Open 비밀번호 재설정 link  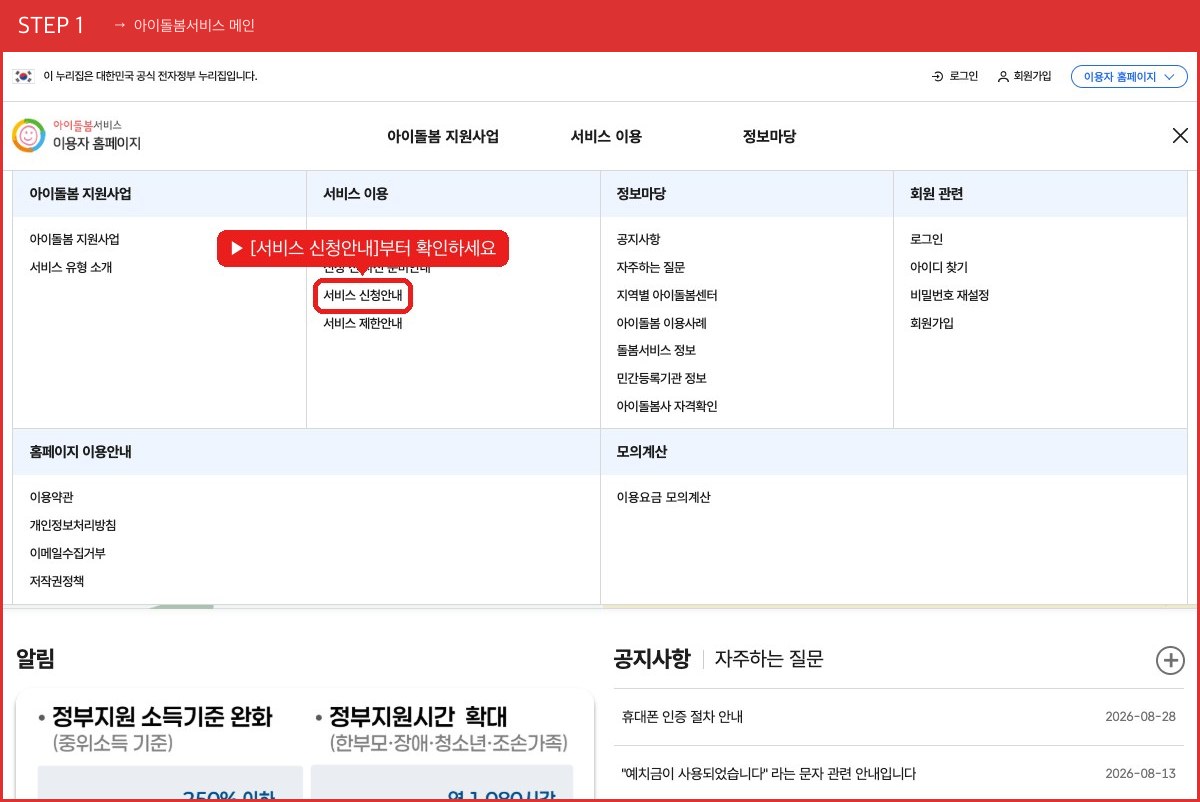point(949,296)
